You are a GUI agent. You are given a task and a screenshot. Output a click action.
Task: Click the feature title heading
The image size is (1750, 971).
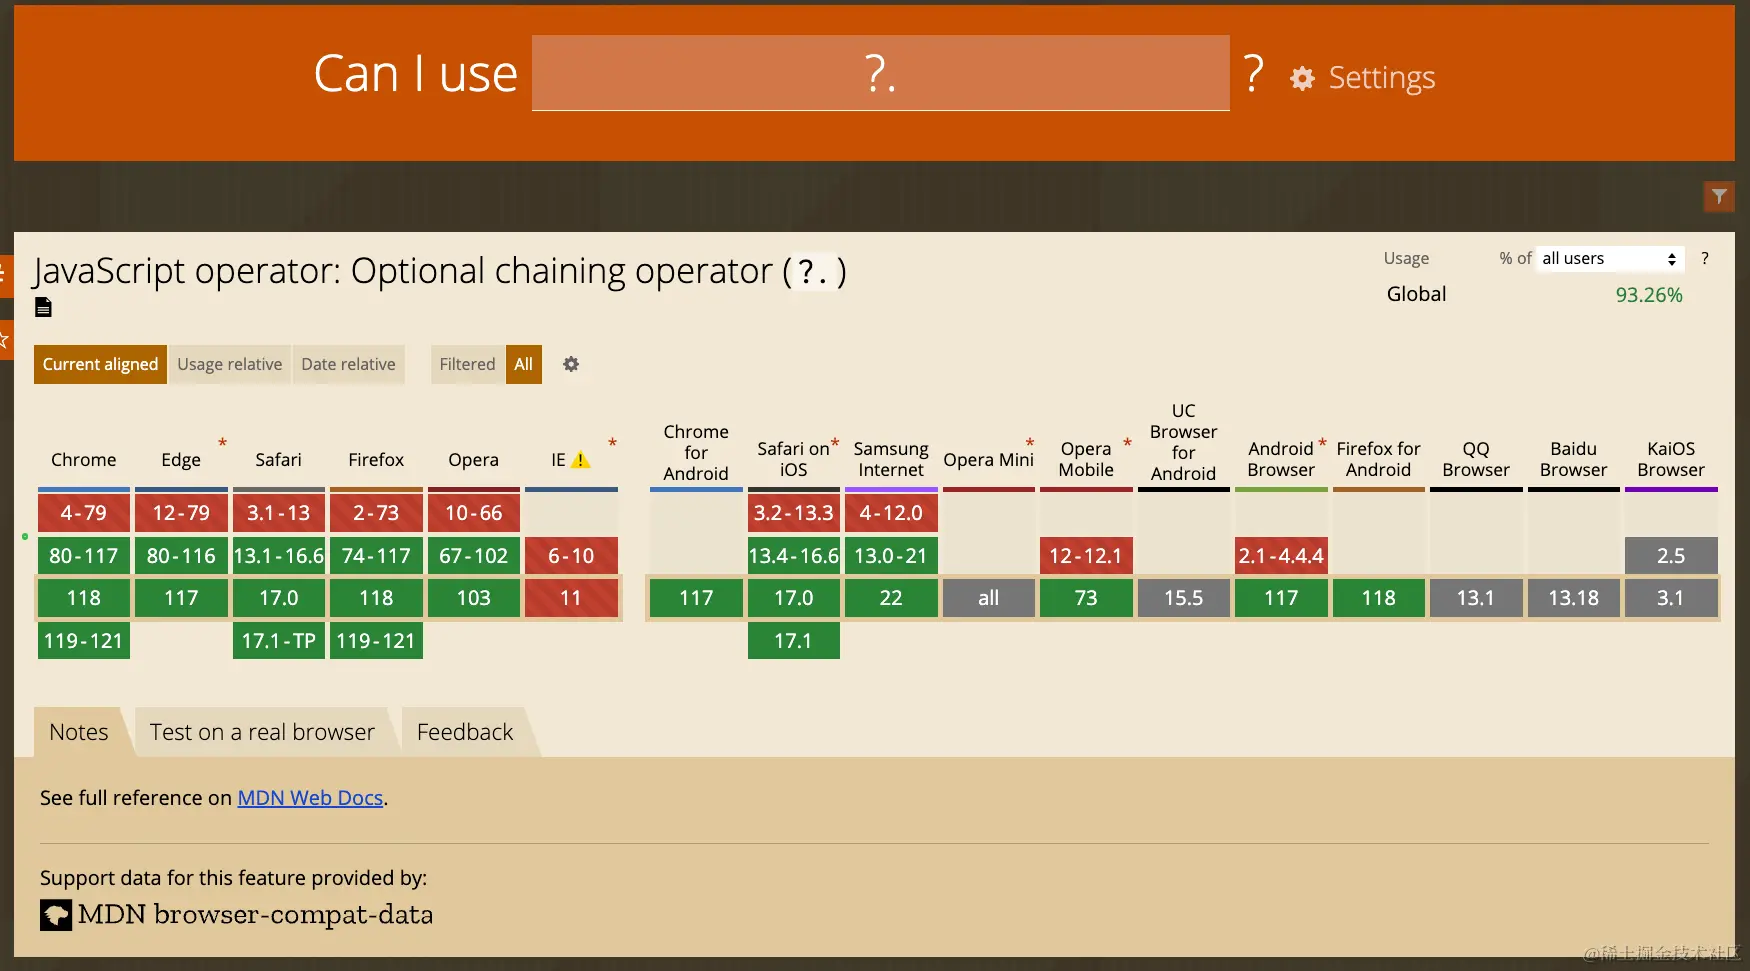point(440,271)
